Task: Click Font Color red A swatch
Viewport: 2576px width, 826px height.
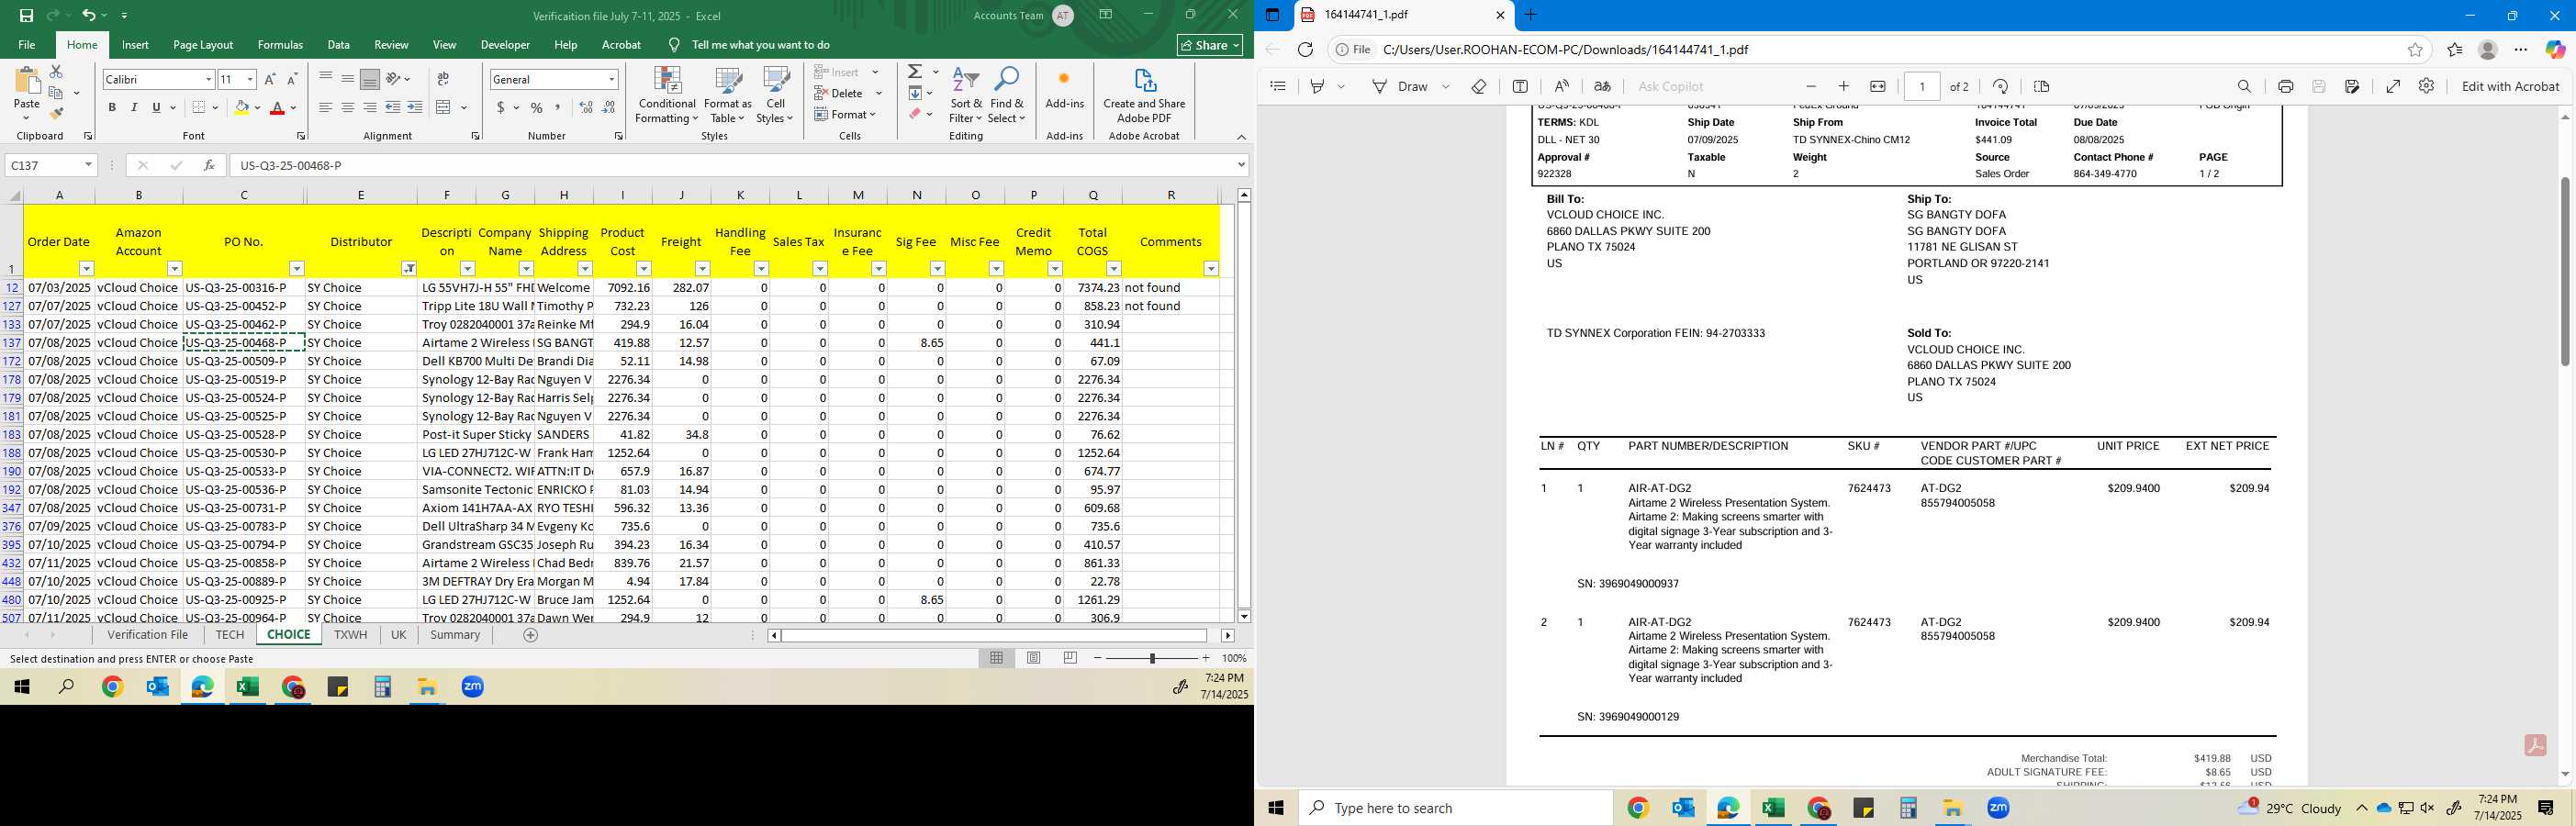Action: tap(277, 107)
